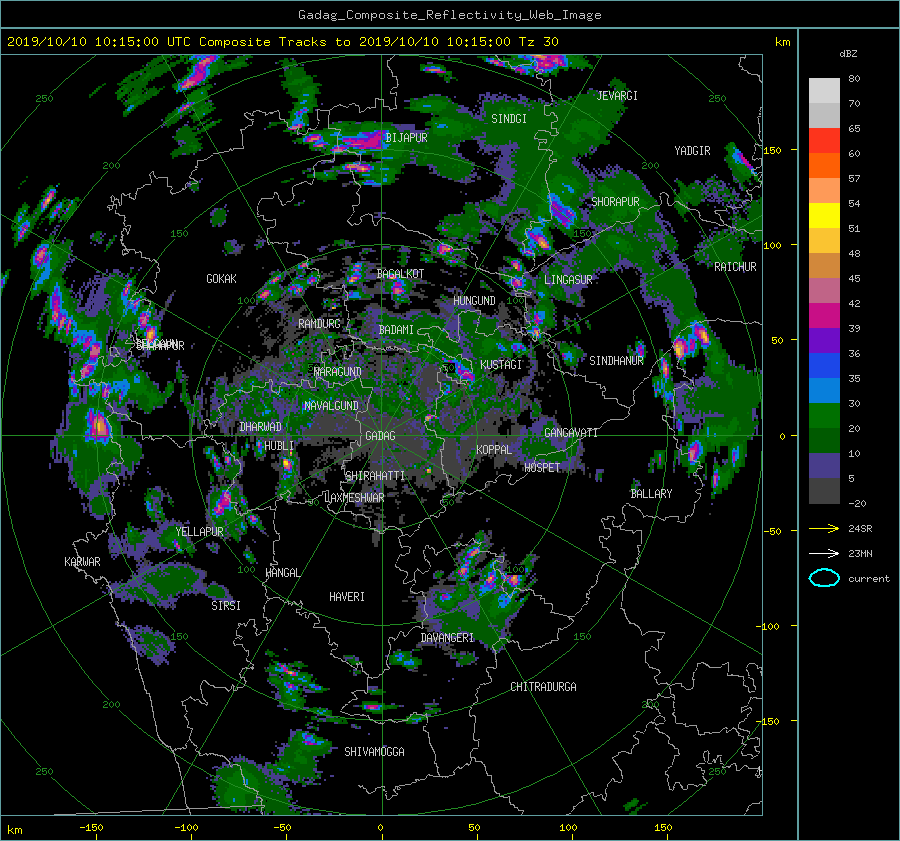This screenshot has height=841, width=900.
Task: Click the -100 tick on right km axis
Action: [770, 626]
